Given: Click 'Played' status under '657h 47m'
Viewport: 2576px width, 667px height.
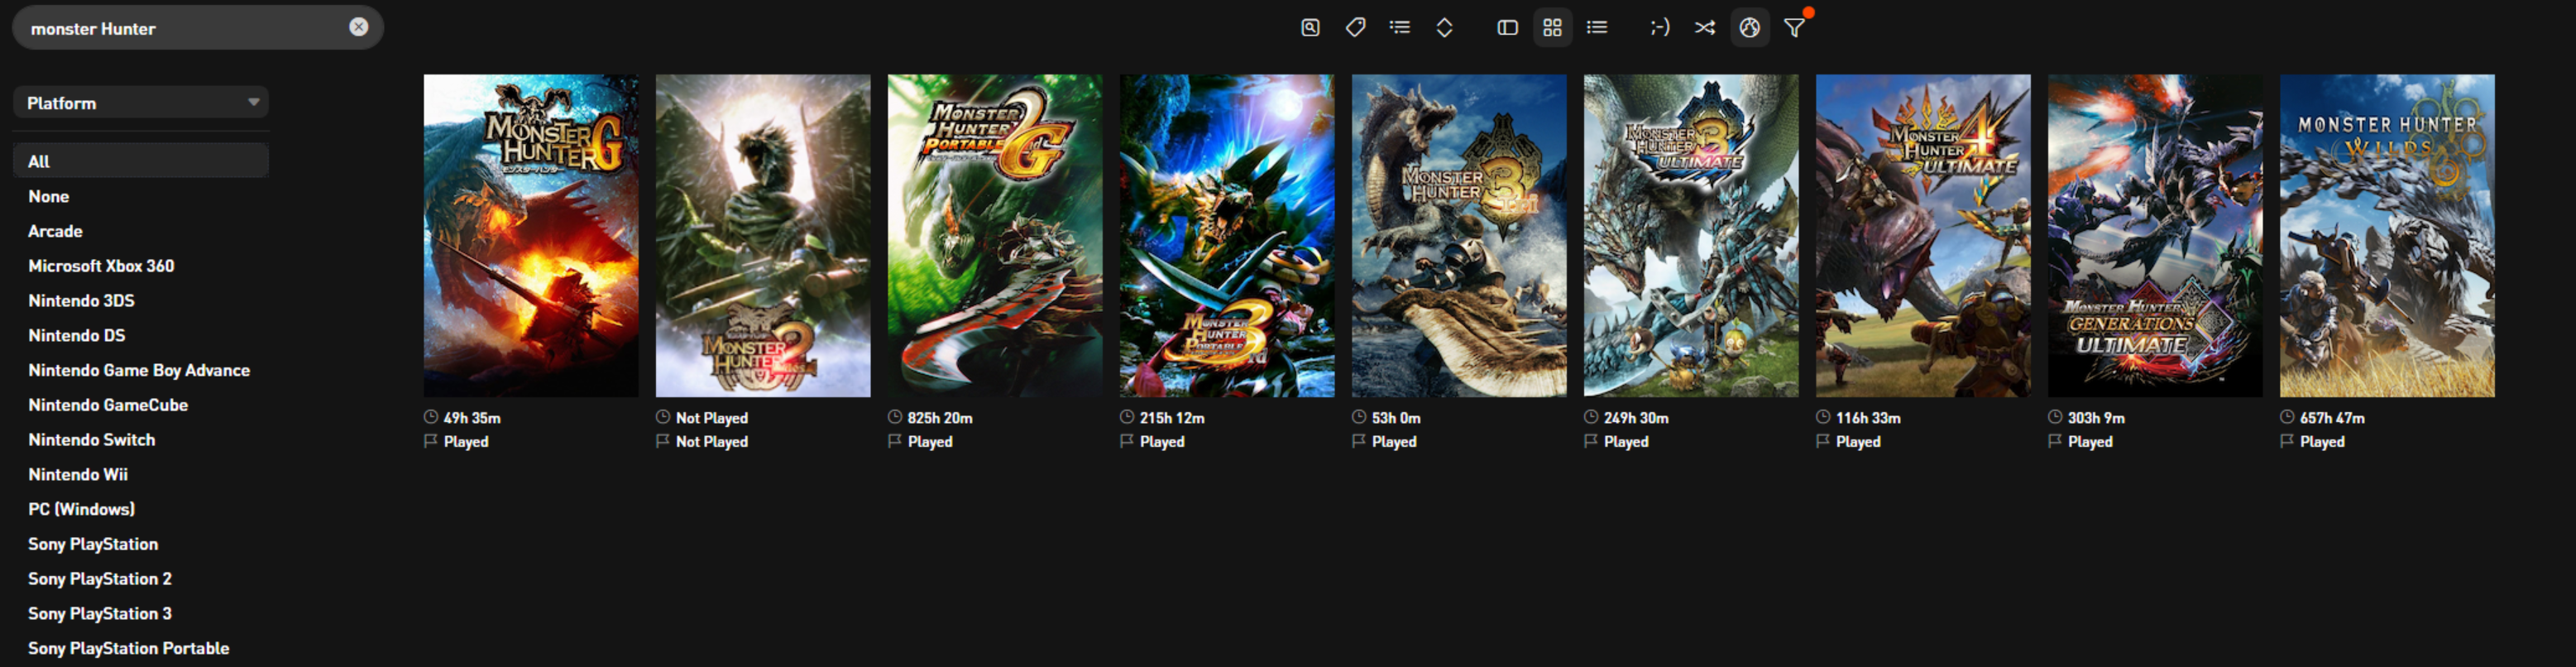Looking at the screenshot, I should 2322,442.
